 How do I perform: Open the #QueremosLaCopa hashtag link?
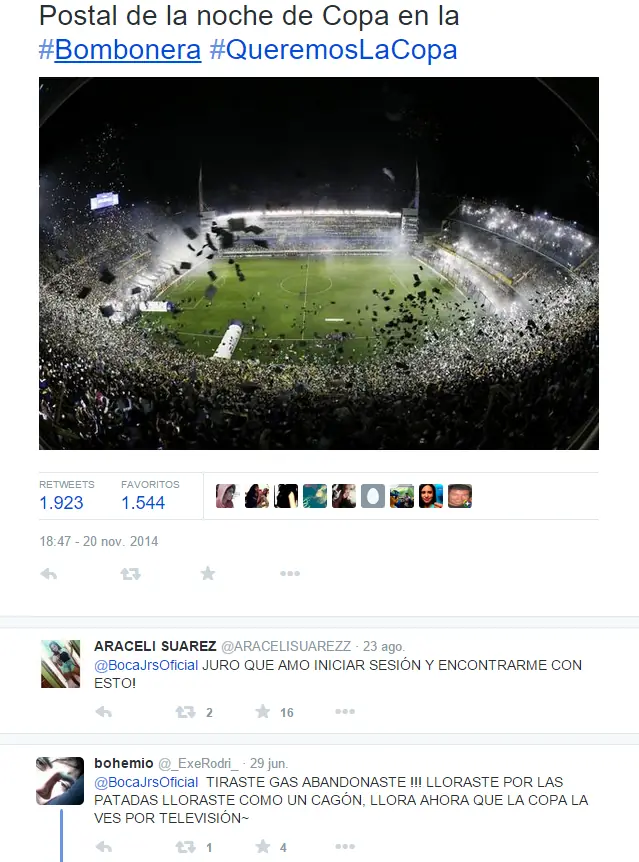333,50
